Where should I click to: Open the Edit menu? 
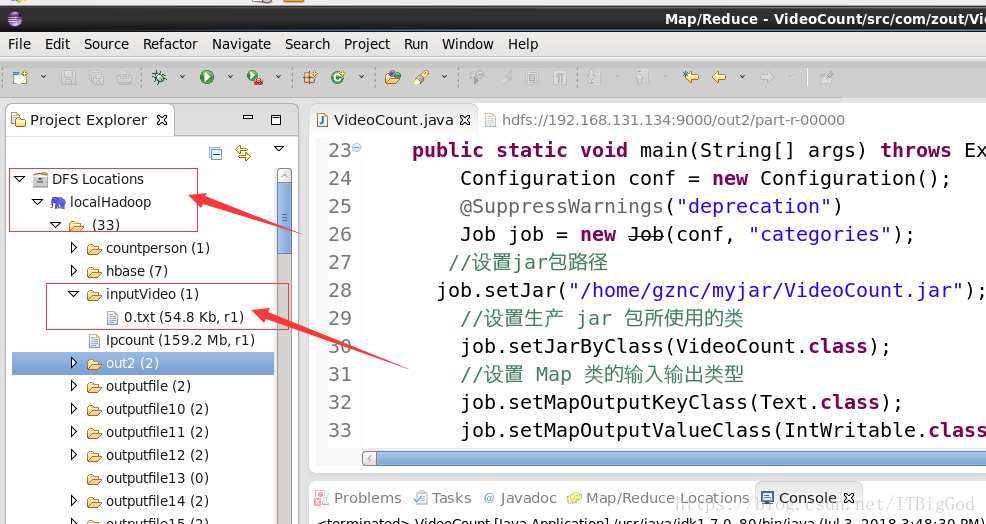tap(57, 44)
